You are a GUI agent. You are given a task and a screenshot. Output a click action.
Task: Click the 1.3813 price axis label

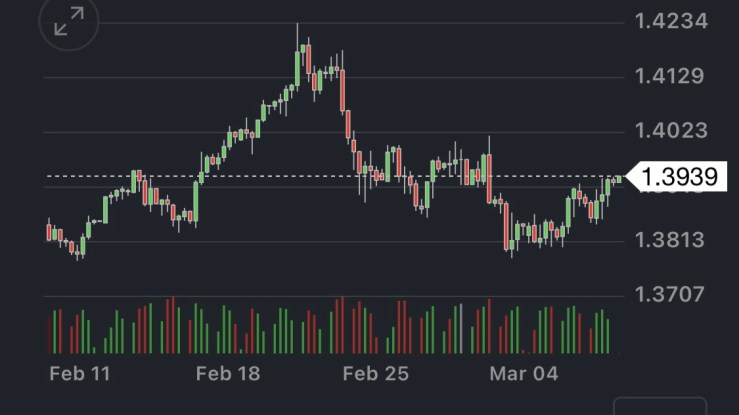pyautogui.click(x=671, y=240)
